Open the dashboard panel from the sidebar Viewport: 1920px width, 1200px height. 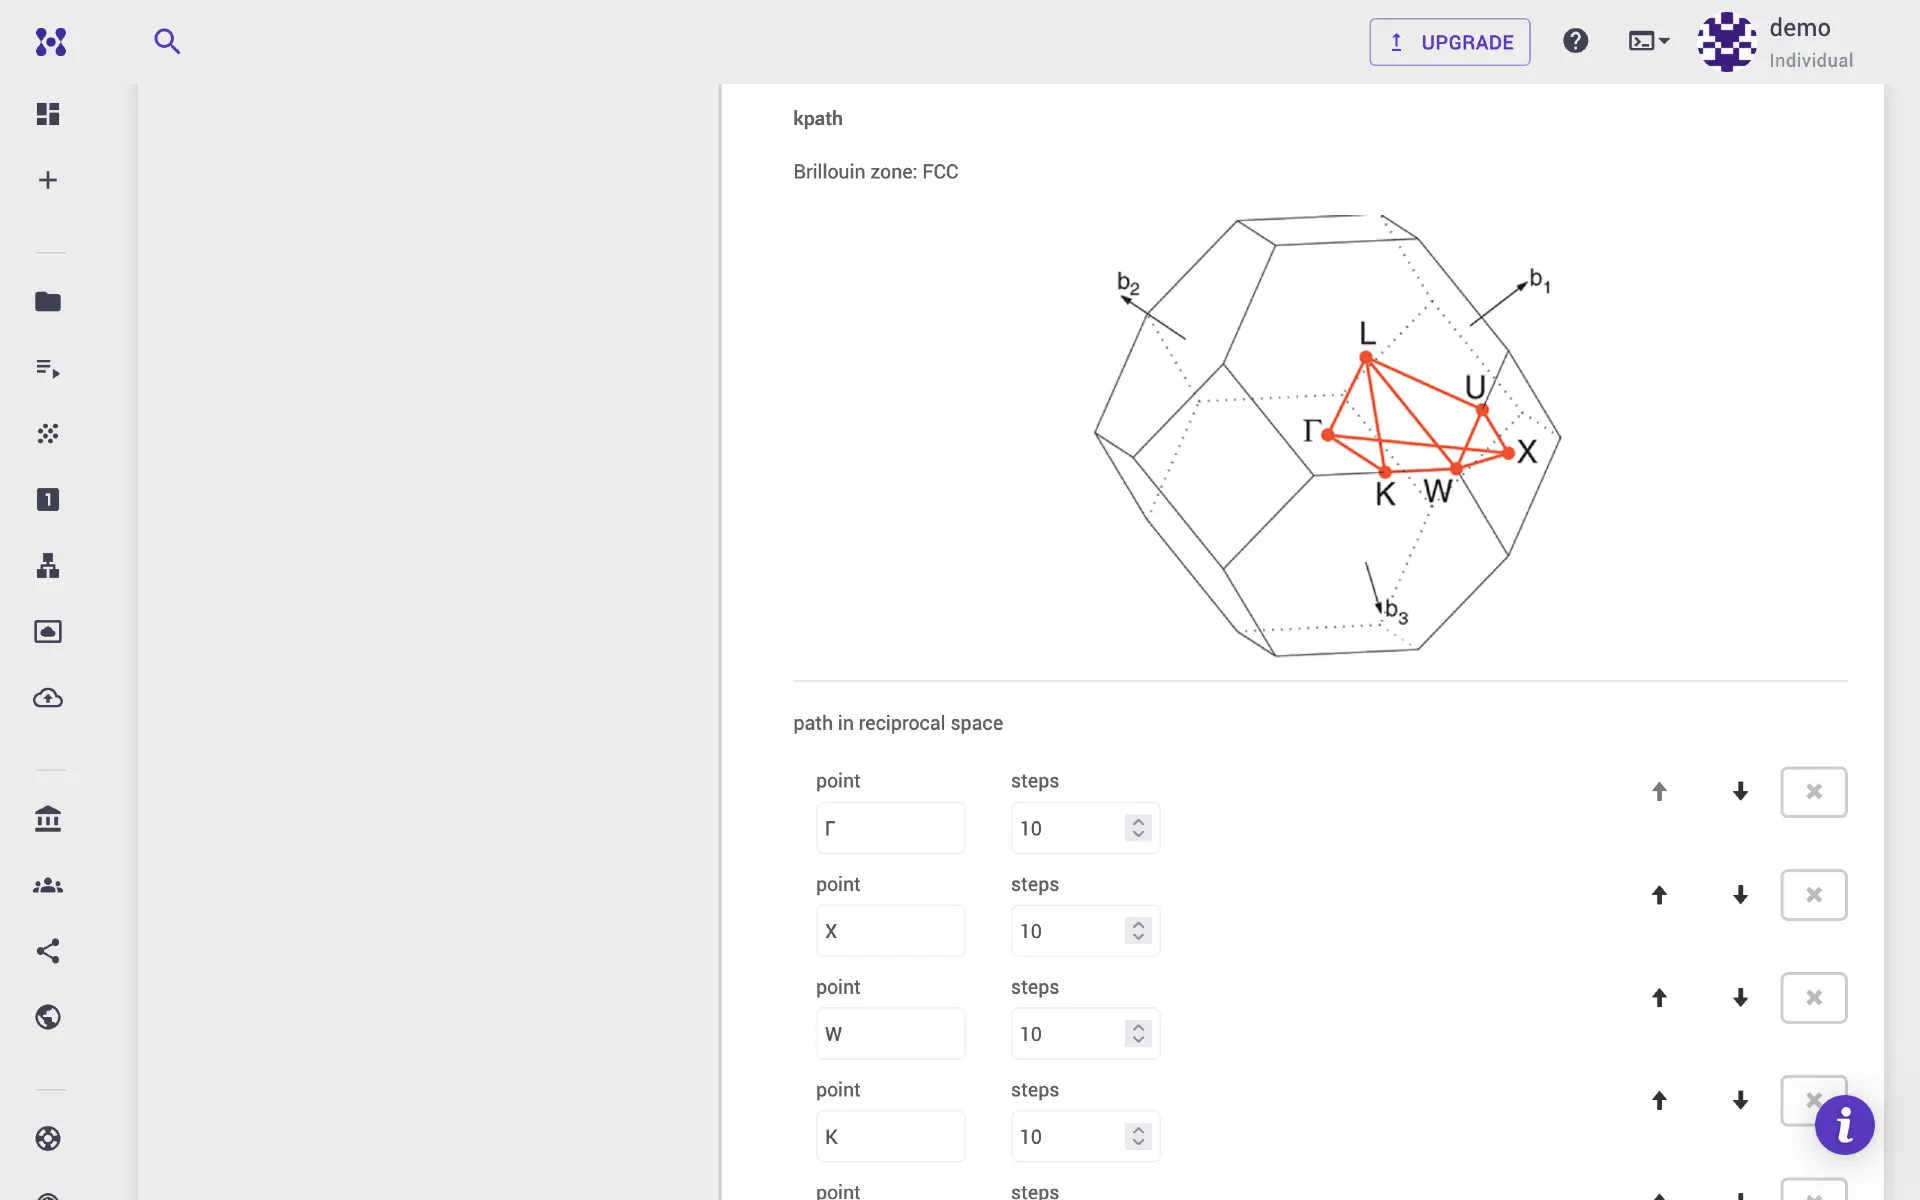47,113
